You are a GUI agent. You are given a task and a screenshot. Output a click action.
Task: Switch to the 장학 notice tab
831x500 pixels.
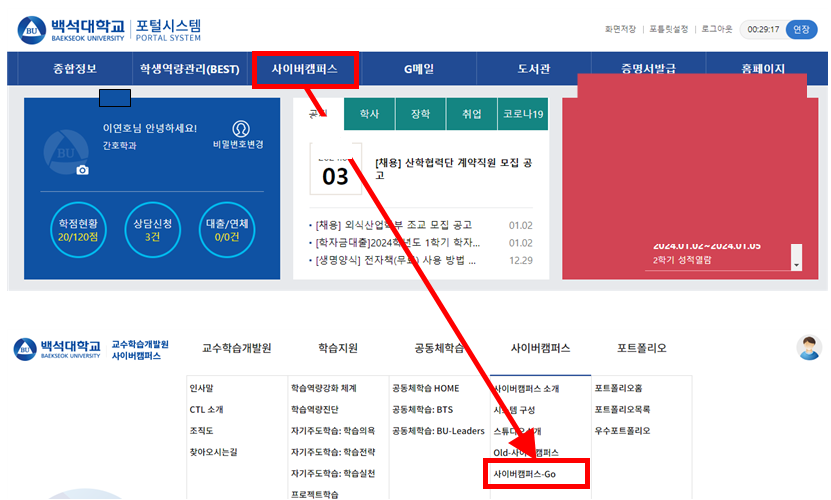421,114
